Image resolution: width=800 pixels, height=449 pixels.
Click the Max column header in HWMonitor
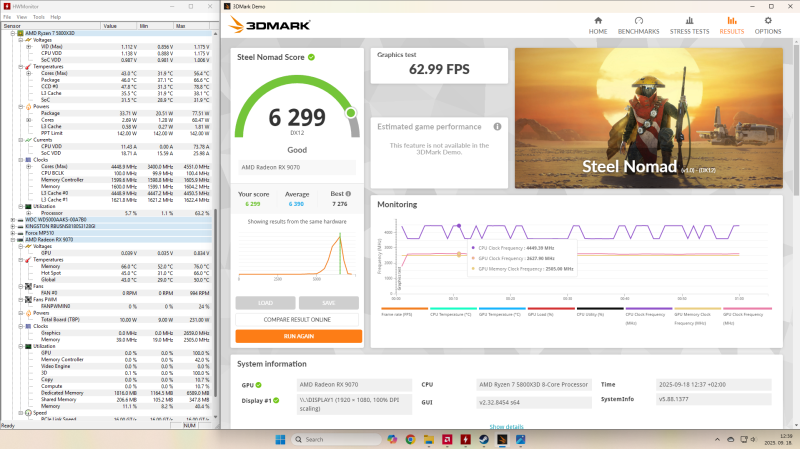tap(191, 26)
